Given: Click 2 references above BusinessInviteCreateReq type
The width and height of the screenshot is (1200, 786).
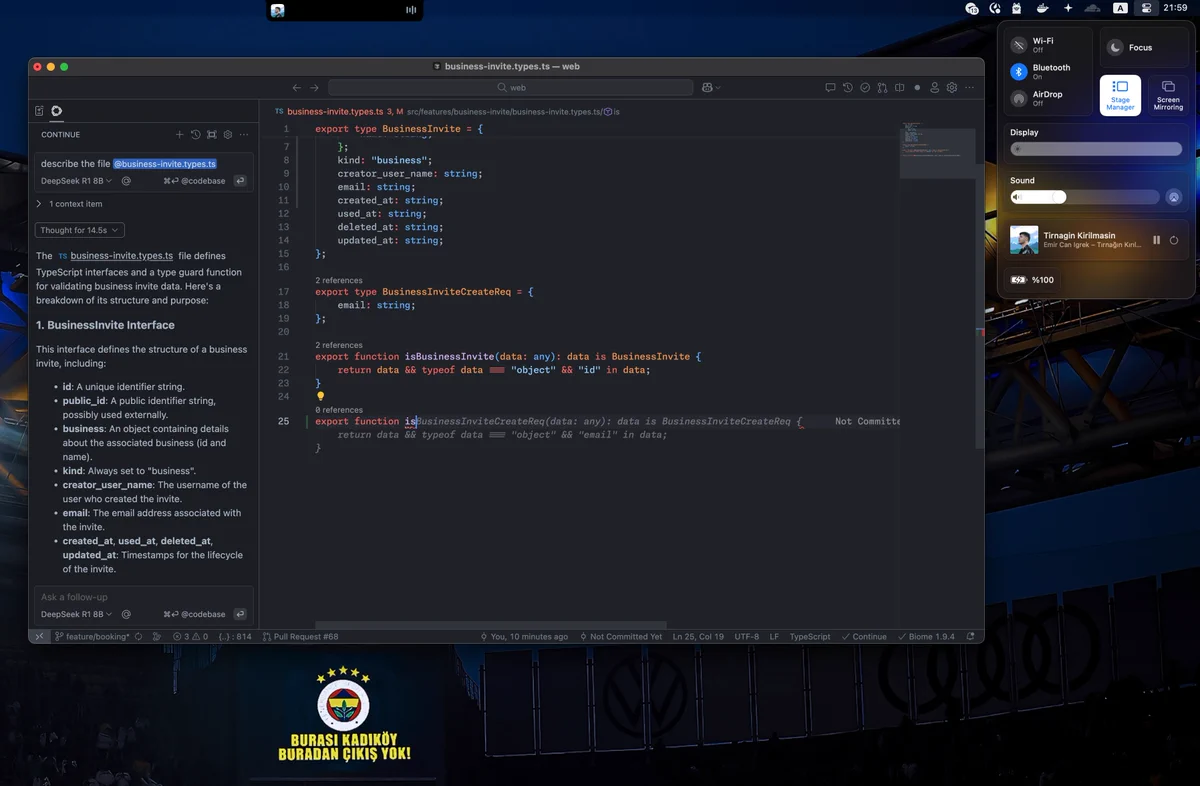Looking at the screenshot, I should point(339,280).
